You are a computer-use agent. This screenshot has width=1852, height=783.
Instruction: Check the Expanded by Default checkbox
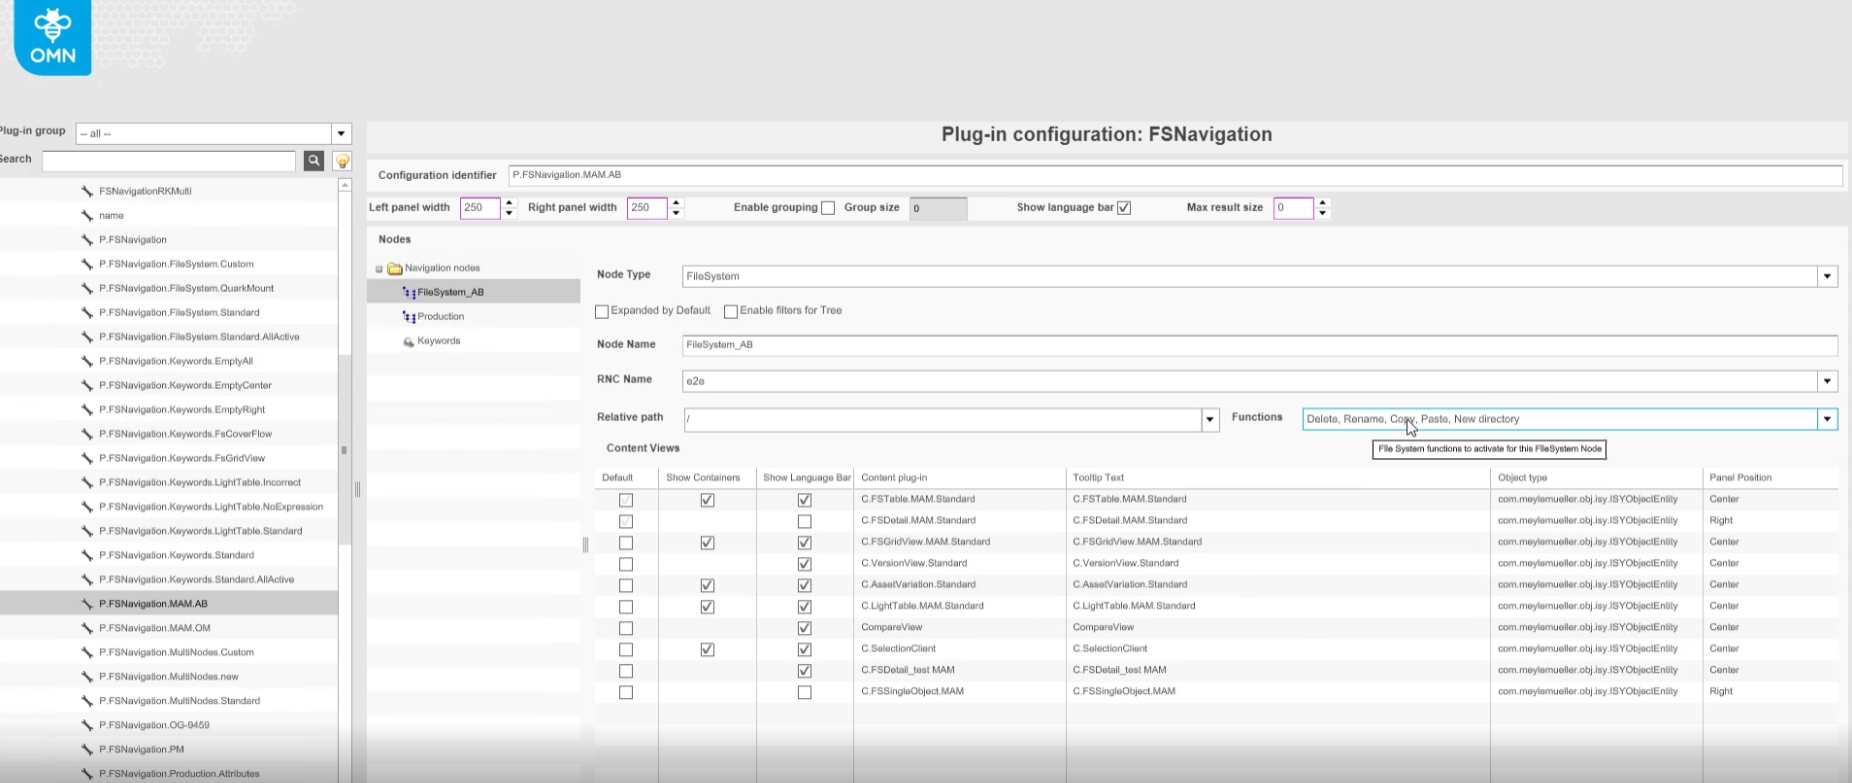[x=602, y=311]
